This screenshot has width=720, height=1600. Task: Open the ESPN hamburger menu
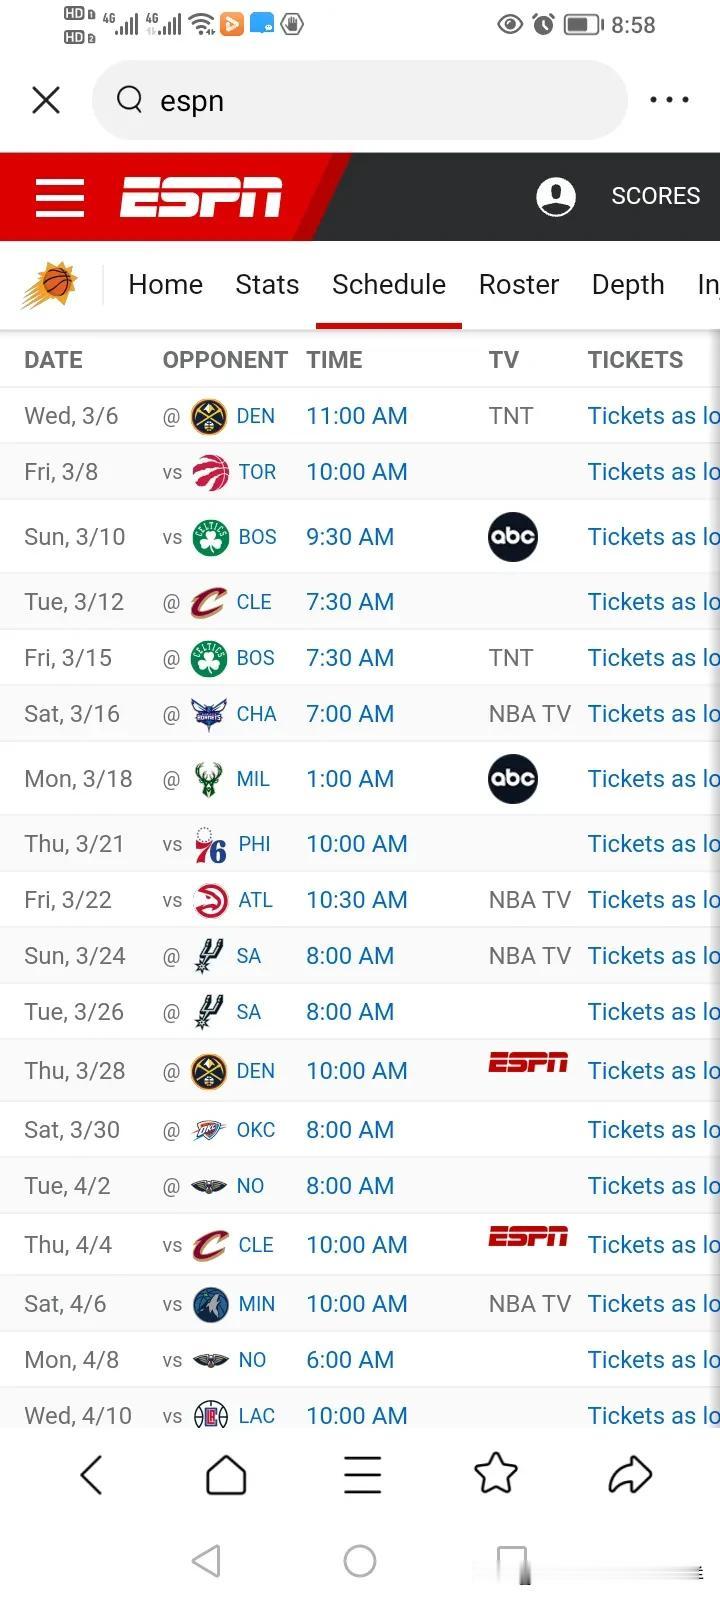pyautogui.click(x=60, y=197)
